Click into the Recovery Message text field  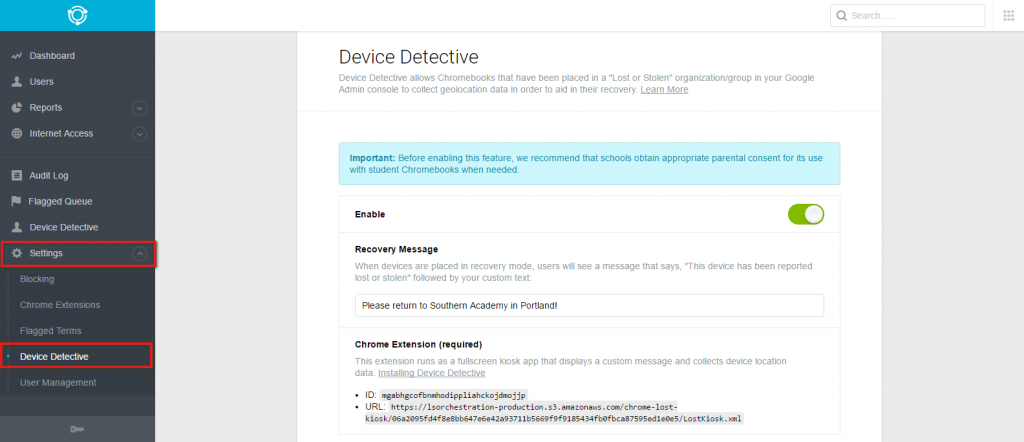click(589, 306)
